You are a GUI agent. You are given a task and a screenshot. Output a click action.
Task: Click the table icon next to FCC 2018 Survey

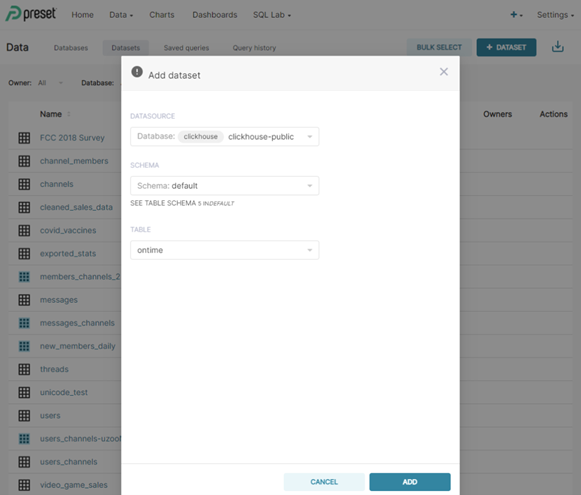pyautogui.click(x=24, y=138)
